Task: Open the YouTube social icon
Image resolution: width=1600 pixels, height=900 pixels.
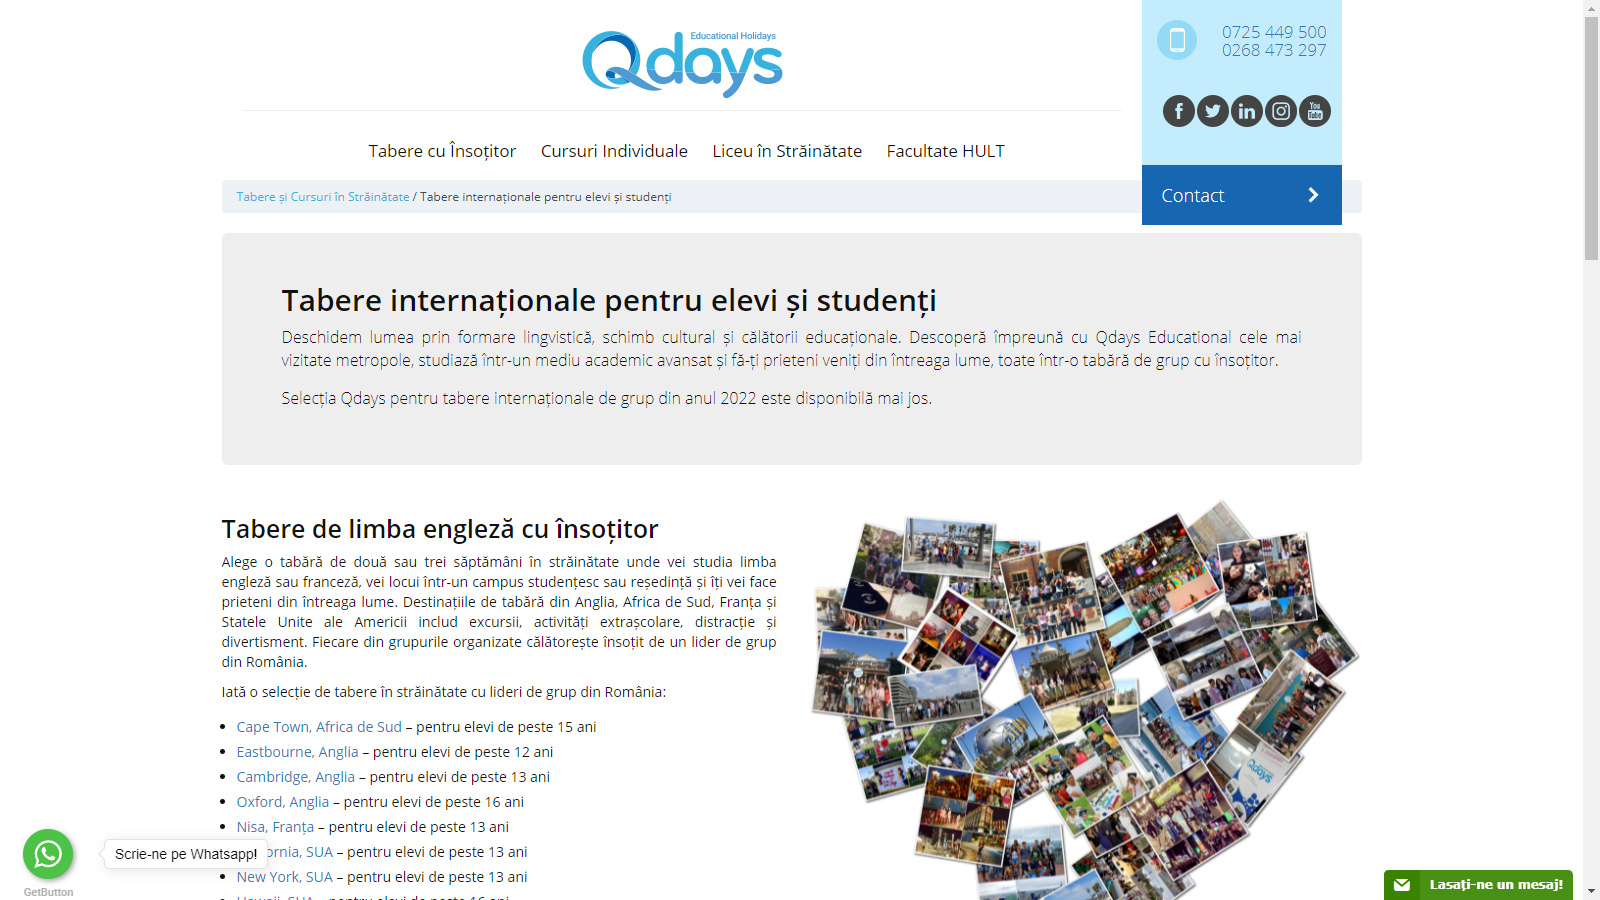Action: [x=1314, y=111]
